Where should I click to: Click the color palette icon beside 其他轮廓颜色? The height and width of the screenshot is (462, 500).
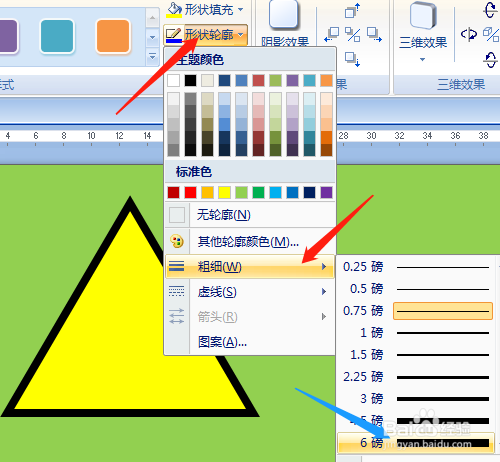click(177, 241)
